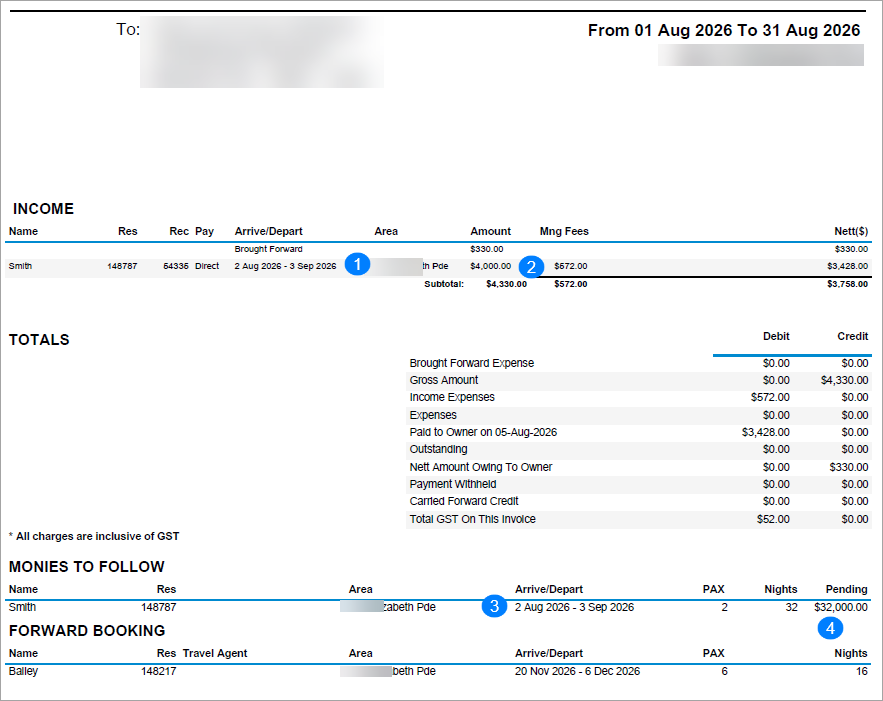Click the 'Gross Amount' row label

click(x=444, y=380)
